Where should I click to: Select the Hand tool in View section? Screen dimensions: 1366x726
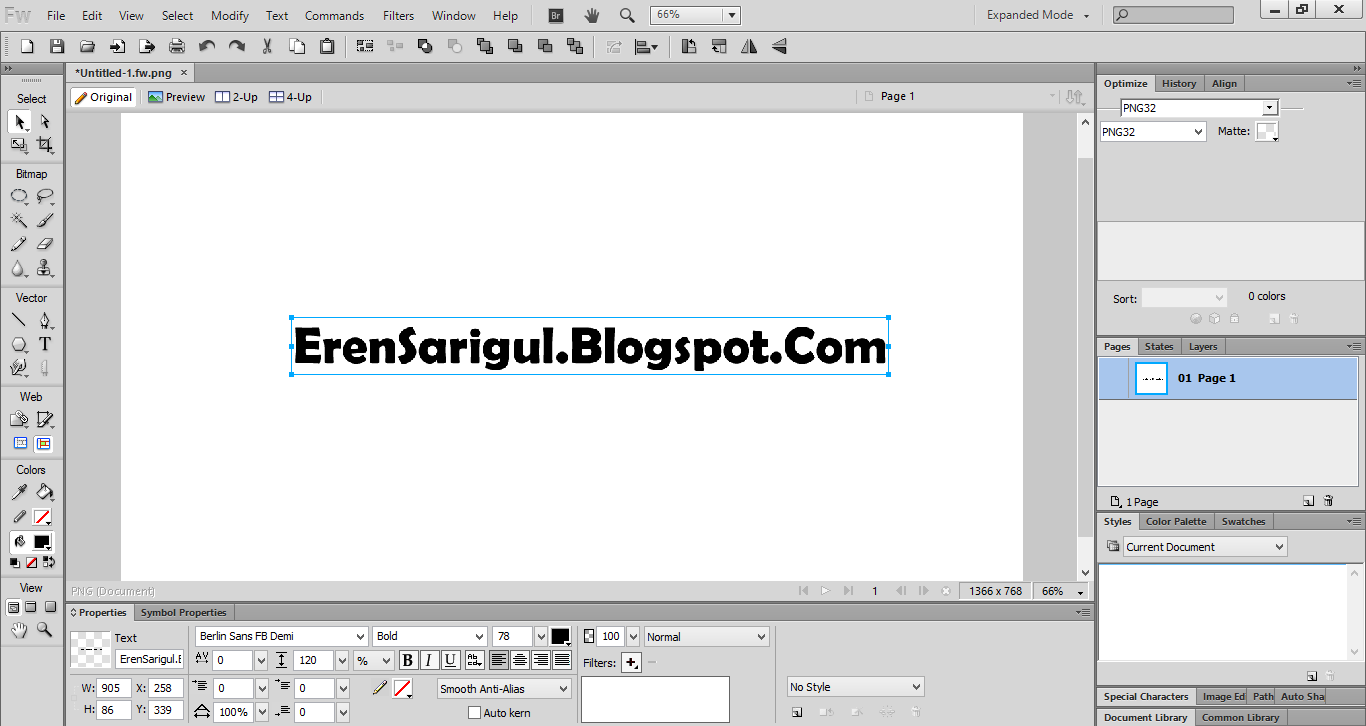click(19, 630)
